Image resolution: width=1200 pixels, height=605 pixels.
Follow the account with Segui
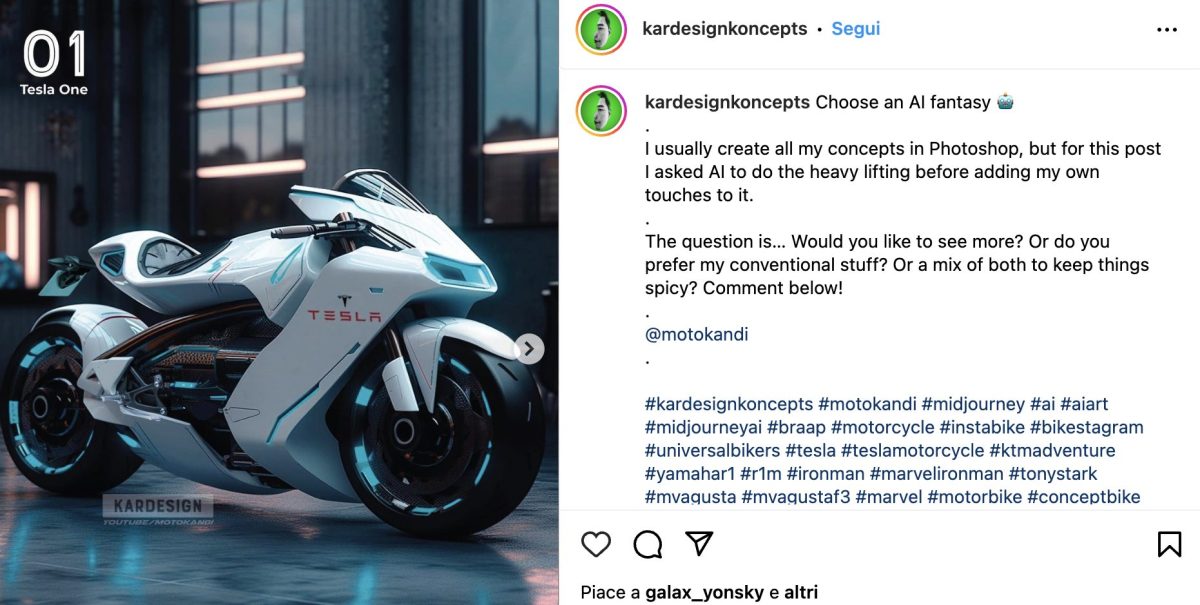pos(856,29)
